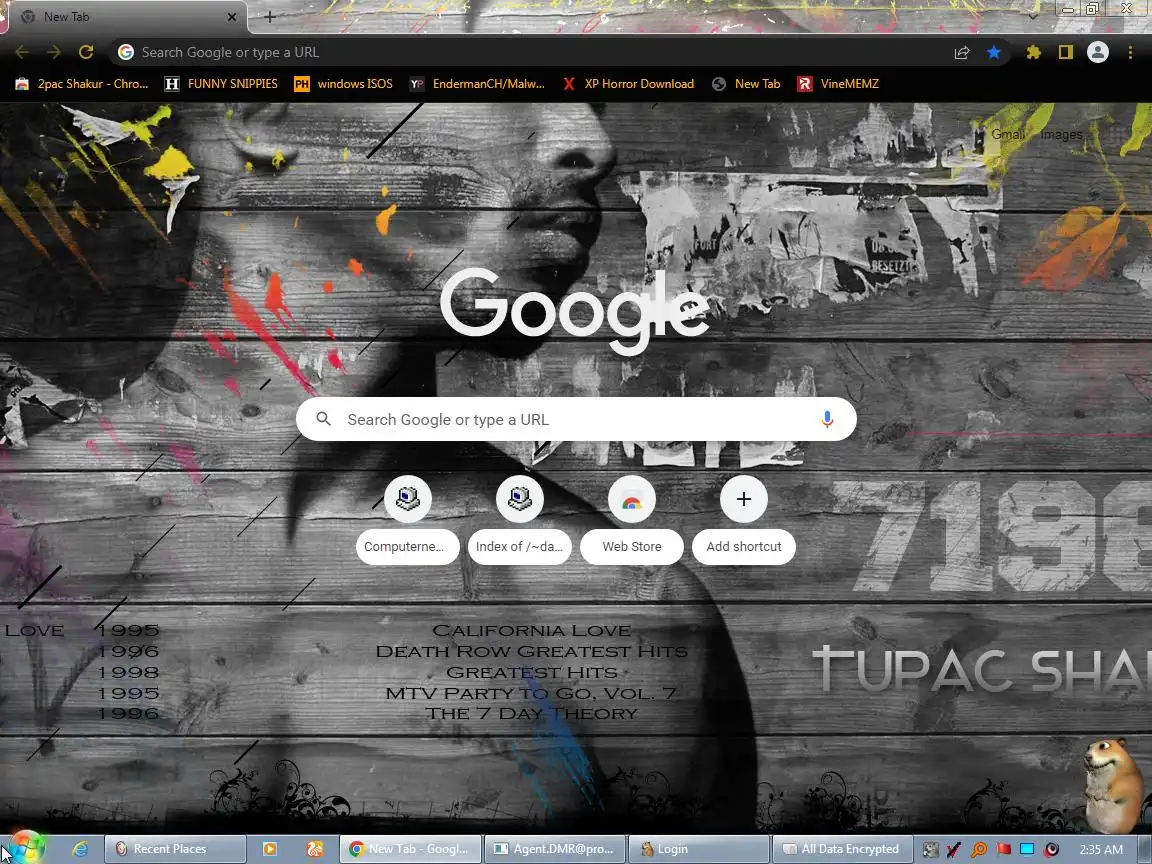Open the orange UC Browser taskbar icon
Viewport: 1152px width, 864px height.
click(x=315, y=849)
